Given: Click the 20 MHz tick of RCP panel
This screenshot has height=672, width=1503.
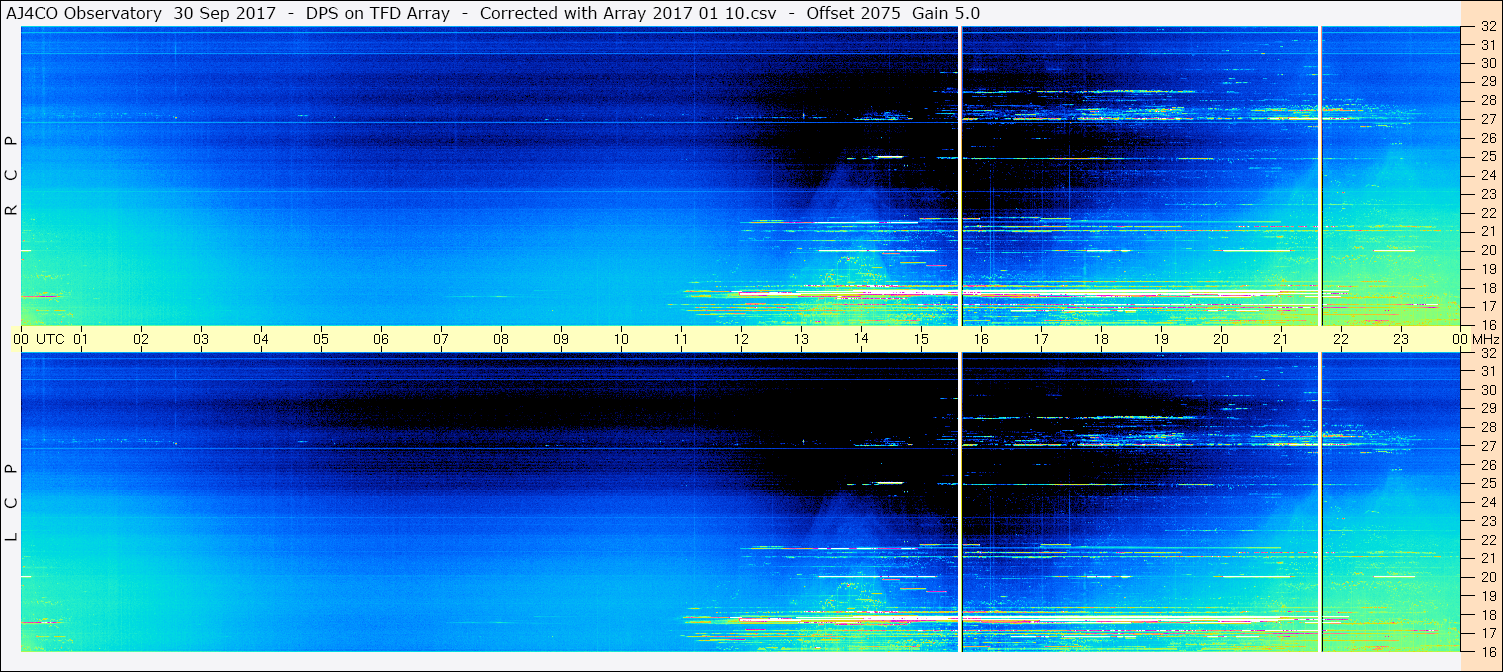Looking at the screenshot, I should tap(1488, 250).
